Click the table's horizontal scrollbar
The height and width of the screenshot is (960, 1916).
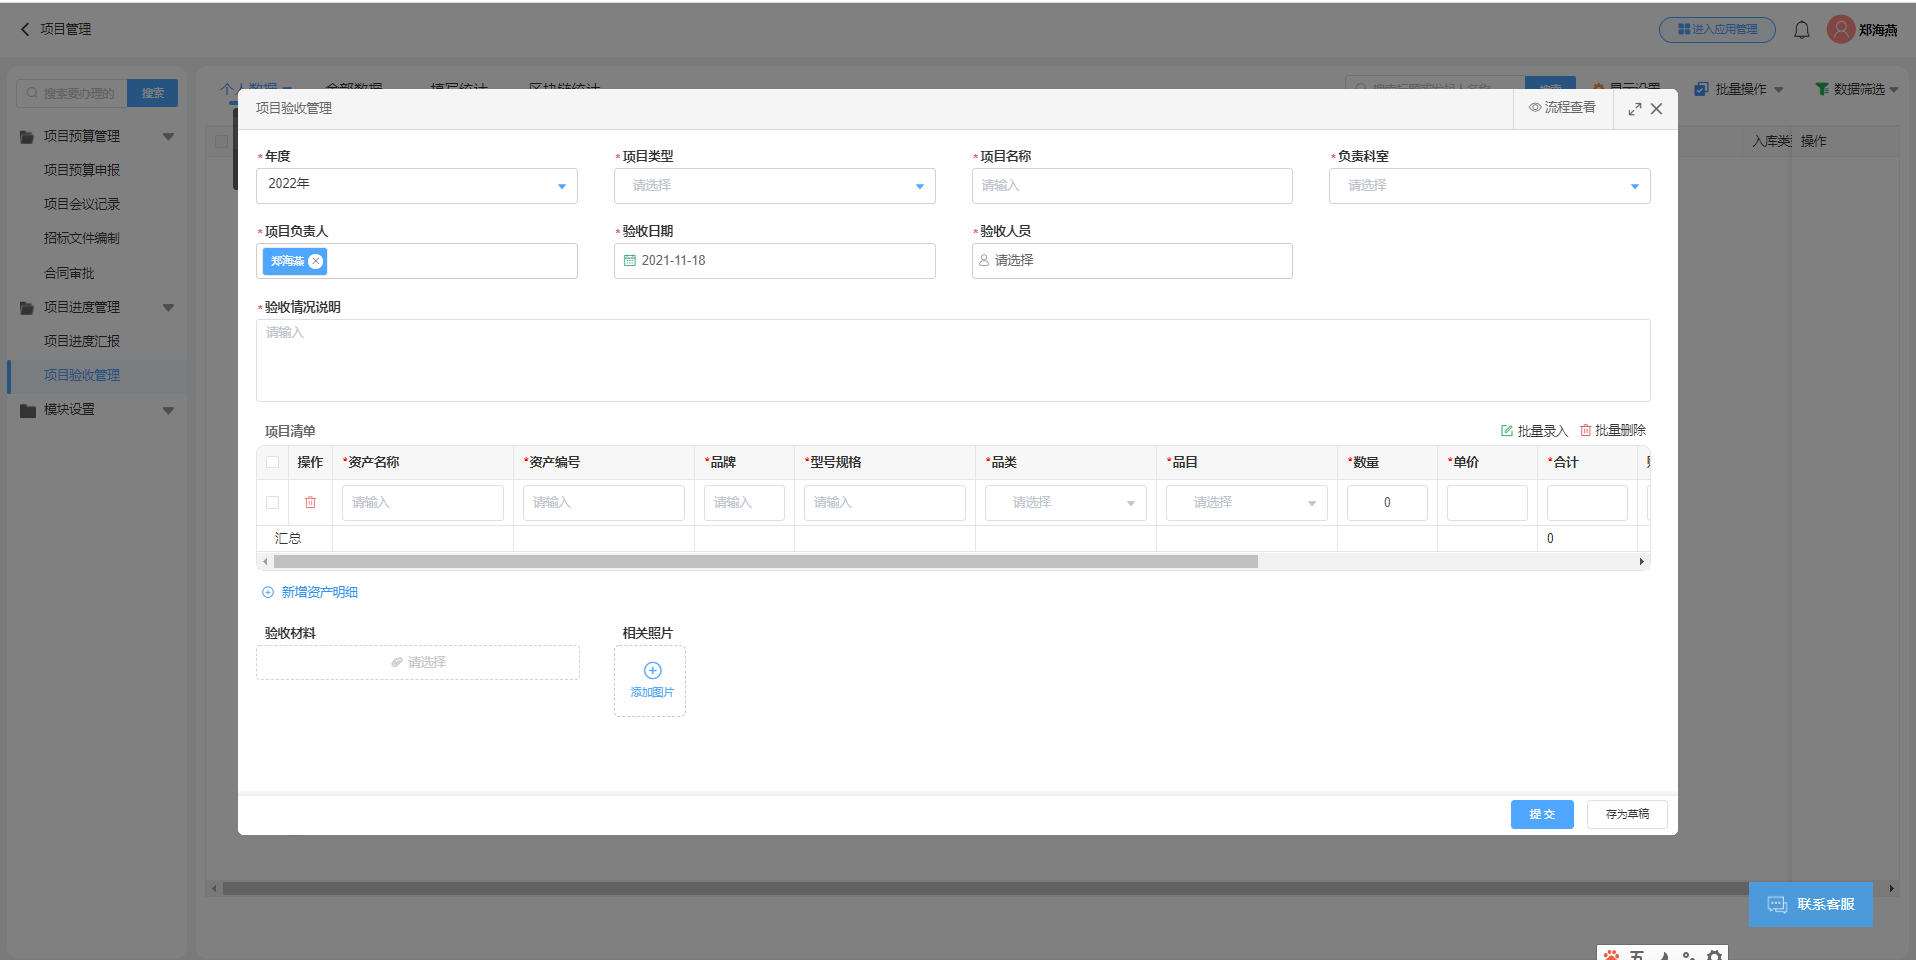pos(765,562)
